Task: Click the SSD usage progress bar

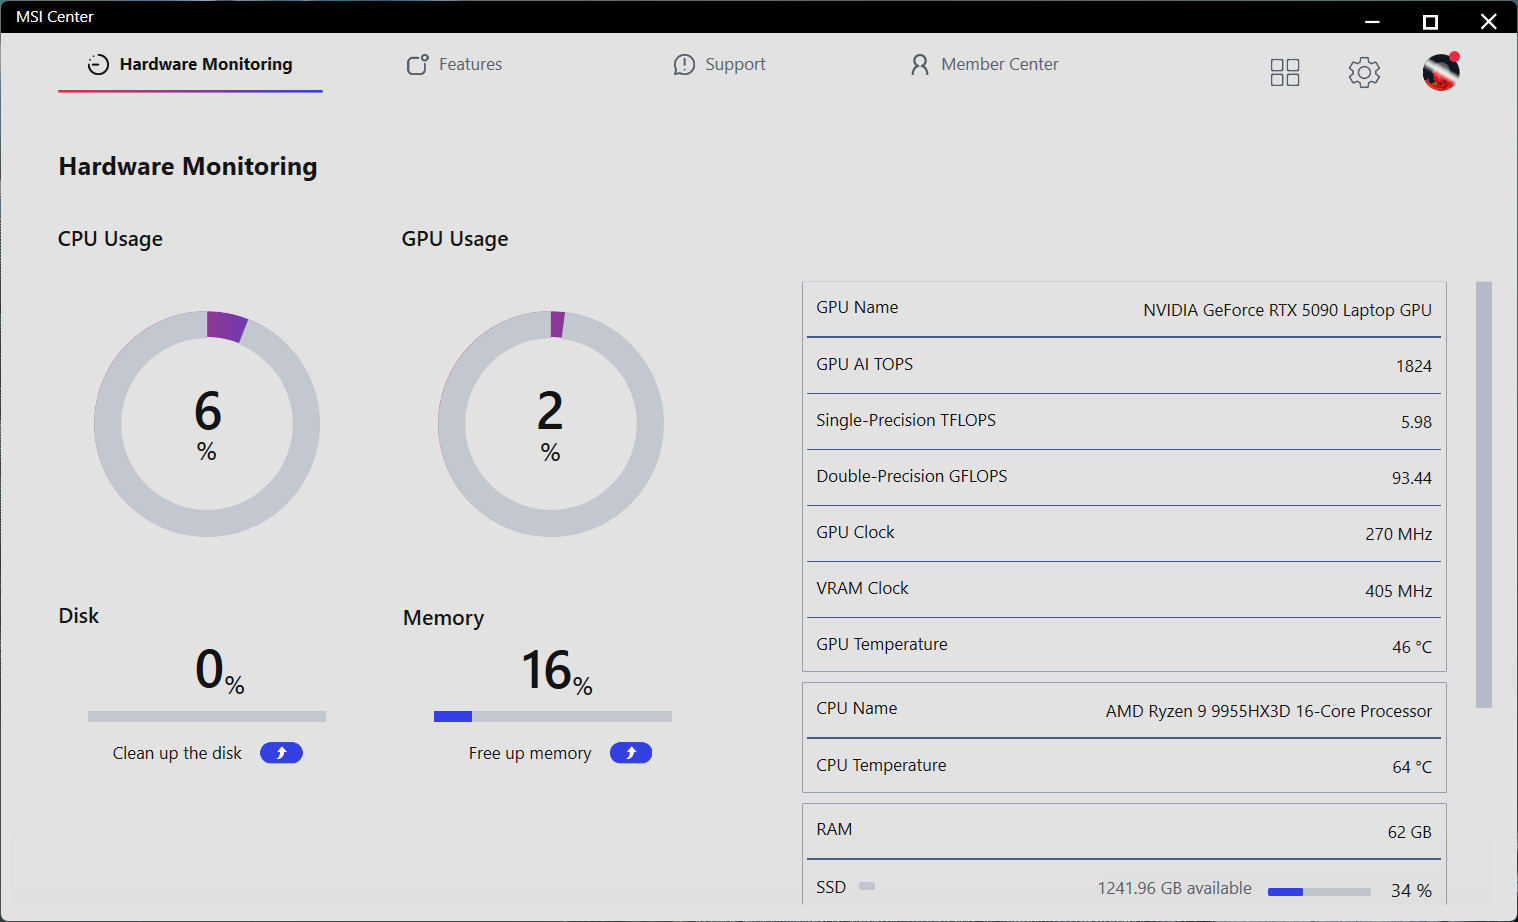Action: coord(1319,891)
